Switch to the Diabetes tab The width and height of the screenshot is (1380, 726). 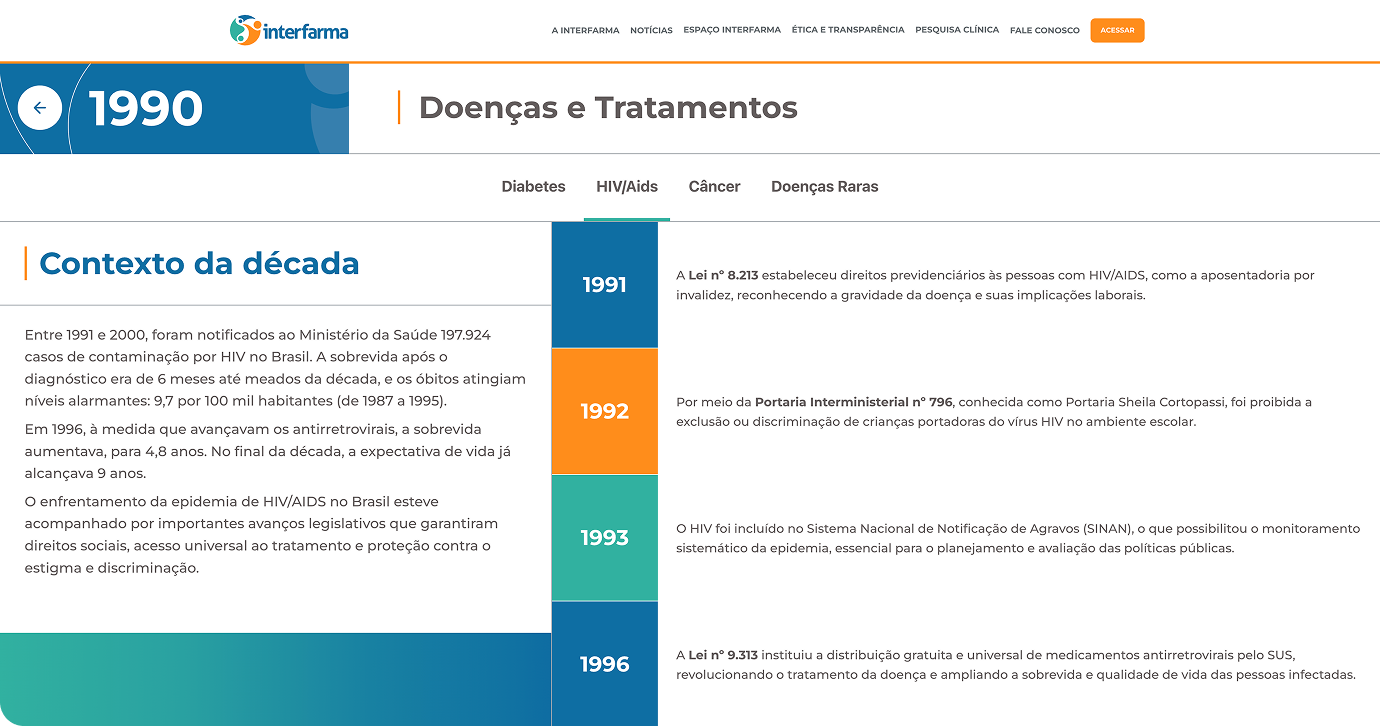click(533, 187)
